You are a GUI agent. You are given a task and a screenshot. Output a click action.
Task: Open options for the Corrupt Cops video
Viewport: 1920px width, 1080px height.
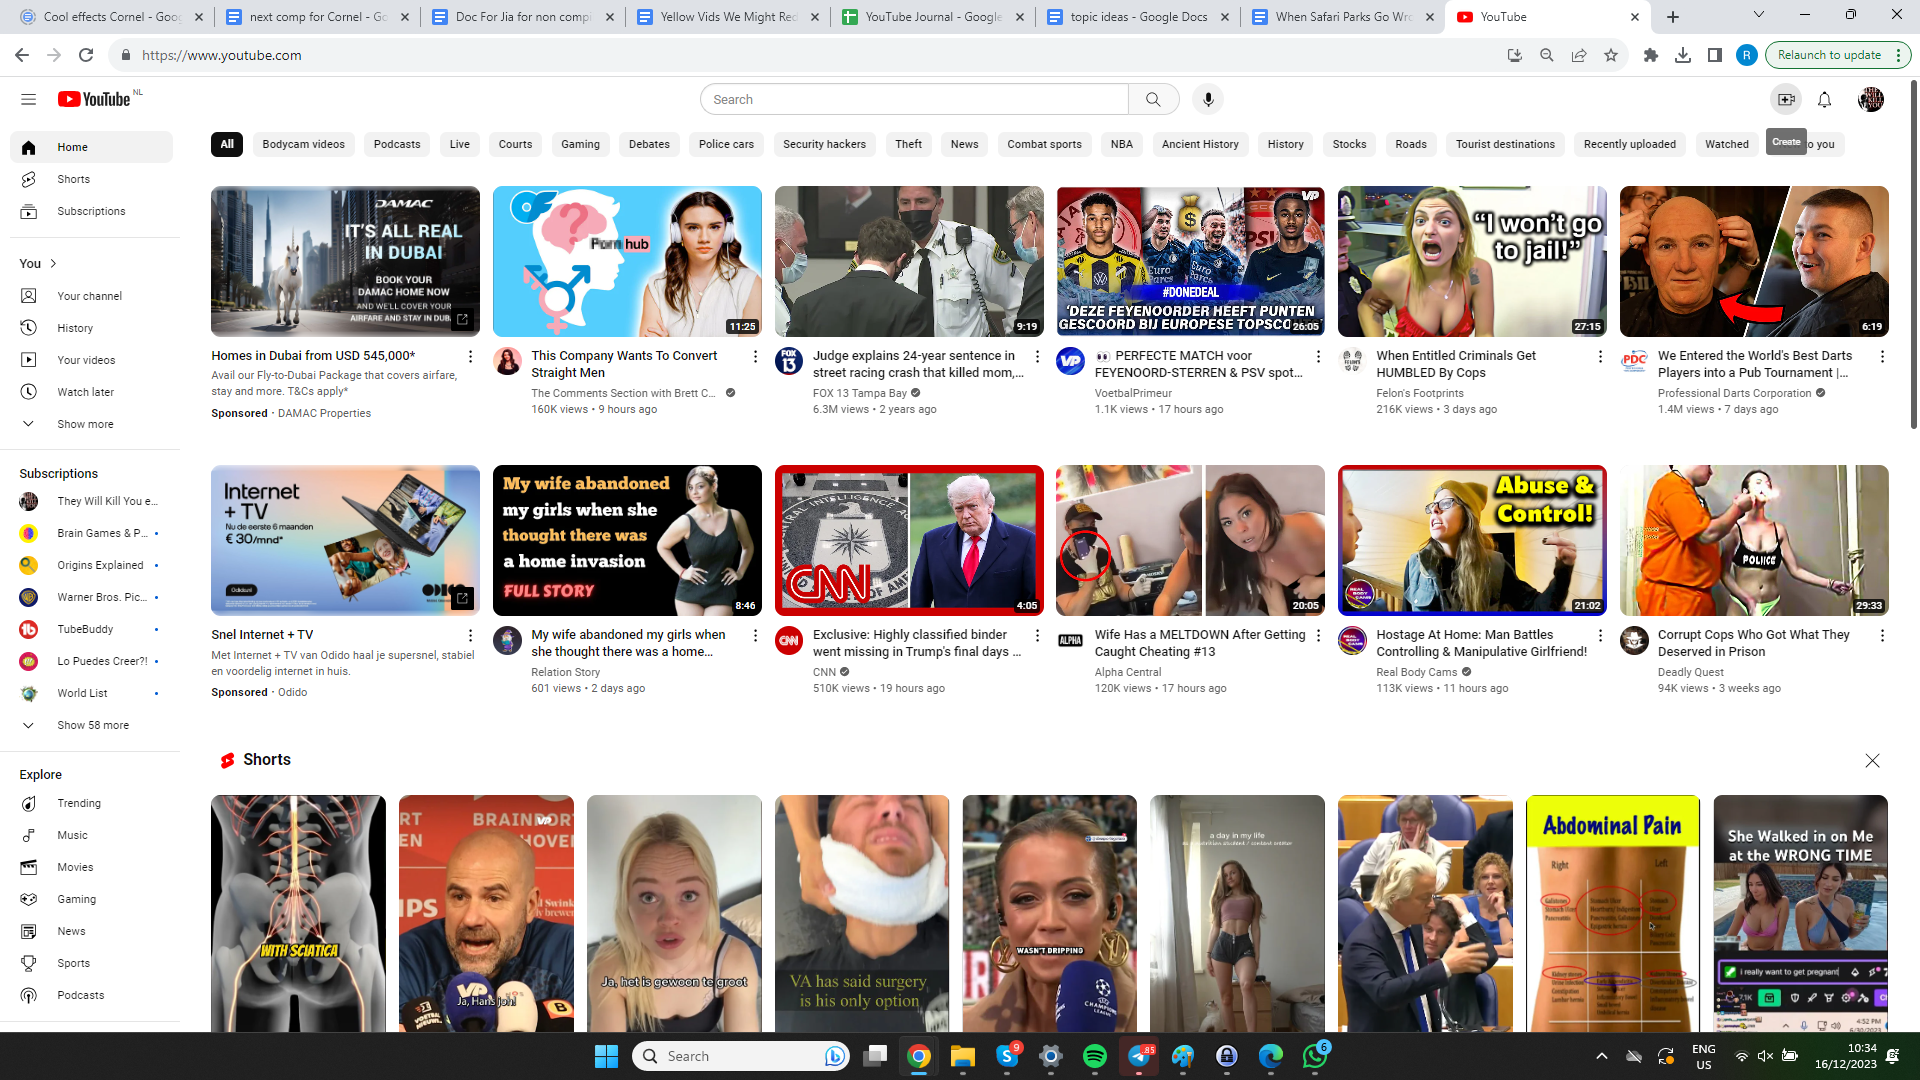1882,636
